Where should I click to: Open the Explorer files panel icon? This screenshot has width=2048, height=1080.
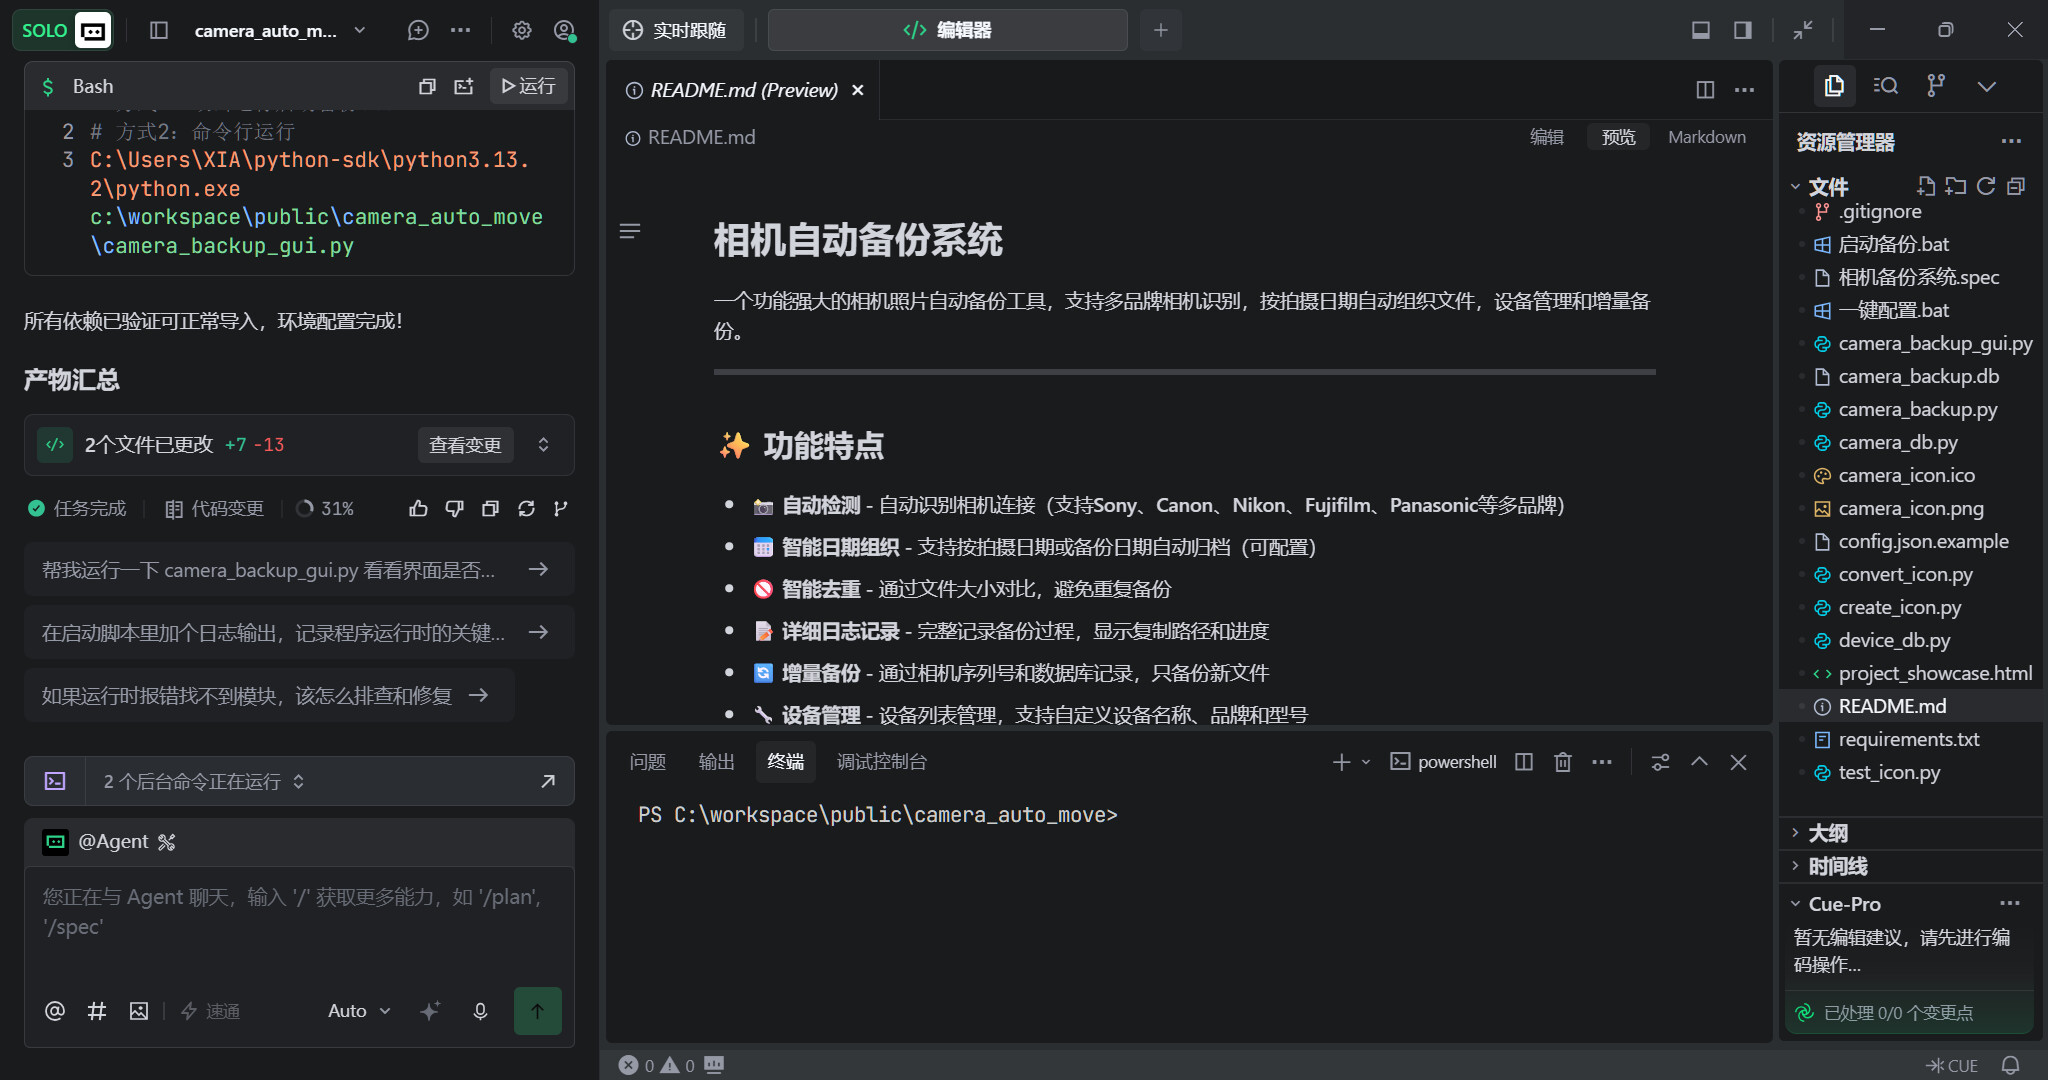(x=1834, y=86)
